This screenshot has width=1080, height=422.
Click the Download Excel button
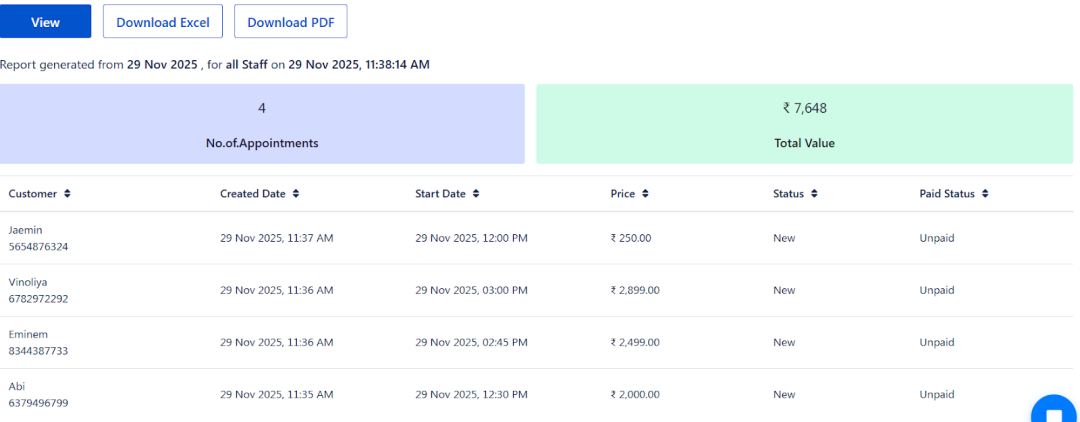(163, 22)
